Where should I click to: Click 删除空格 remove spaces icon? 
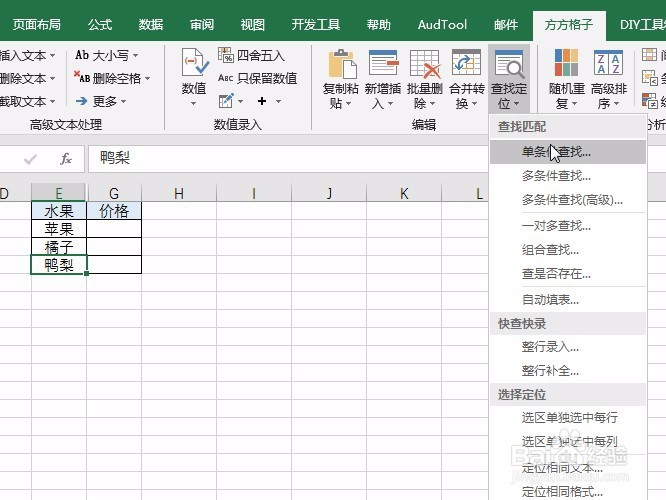(82, 77)
